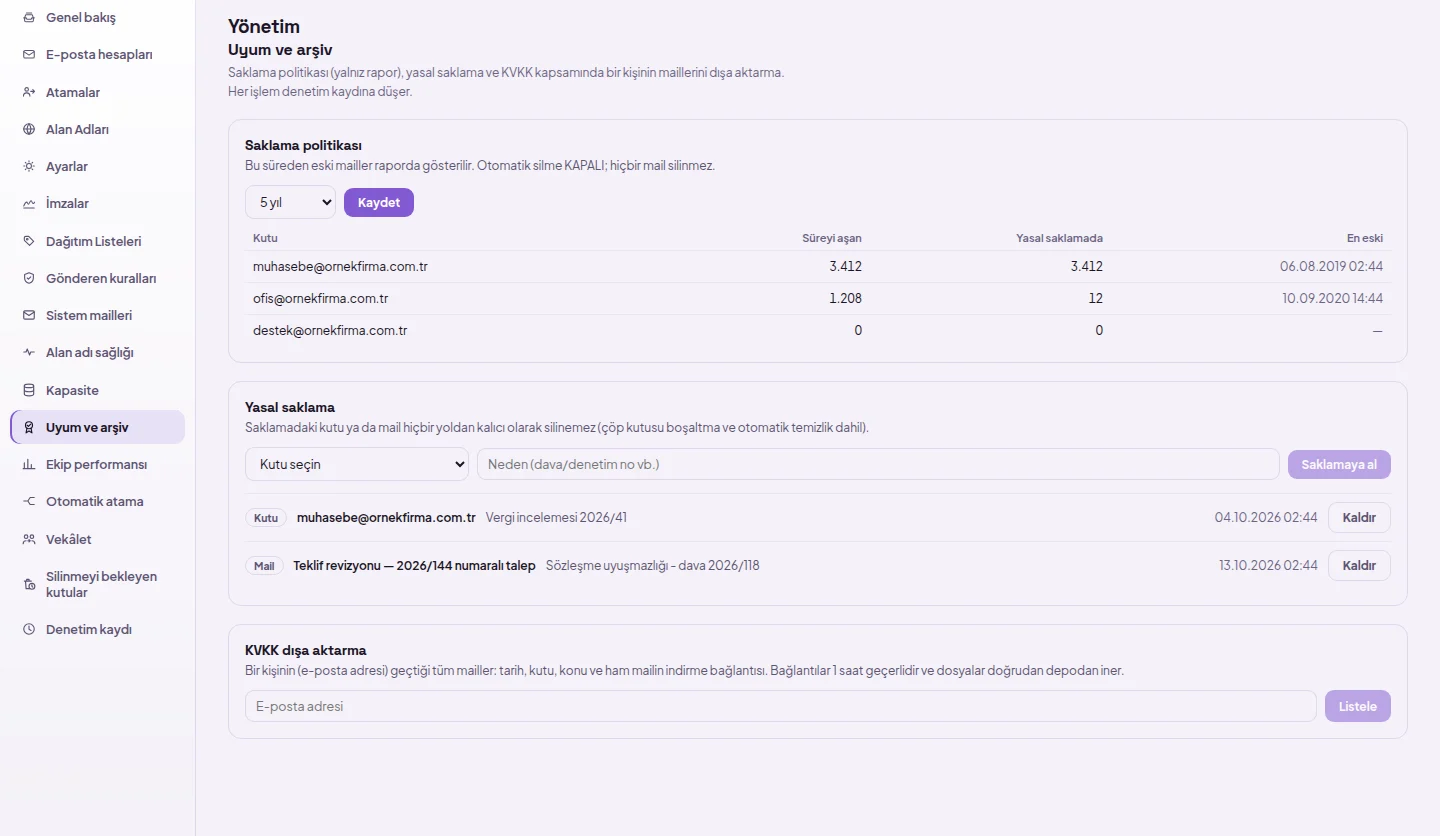Screen dimensions: 1440x836
Task: Select the Alan Adları globe icon
Action: [29, 129]
